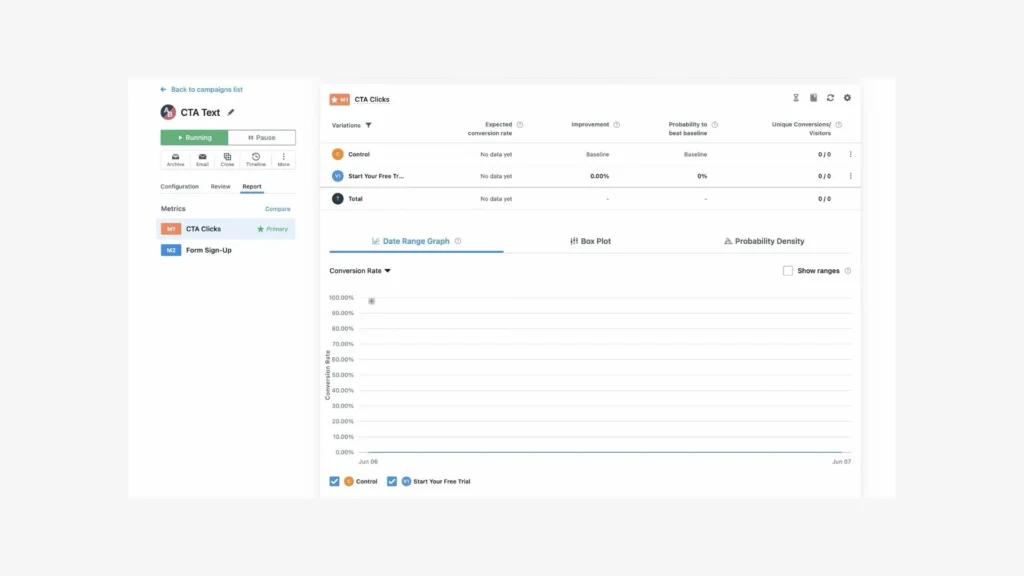Open report settings gear icon
Viewport: 1024px width, 576px height.
(x=847, y=98)
